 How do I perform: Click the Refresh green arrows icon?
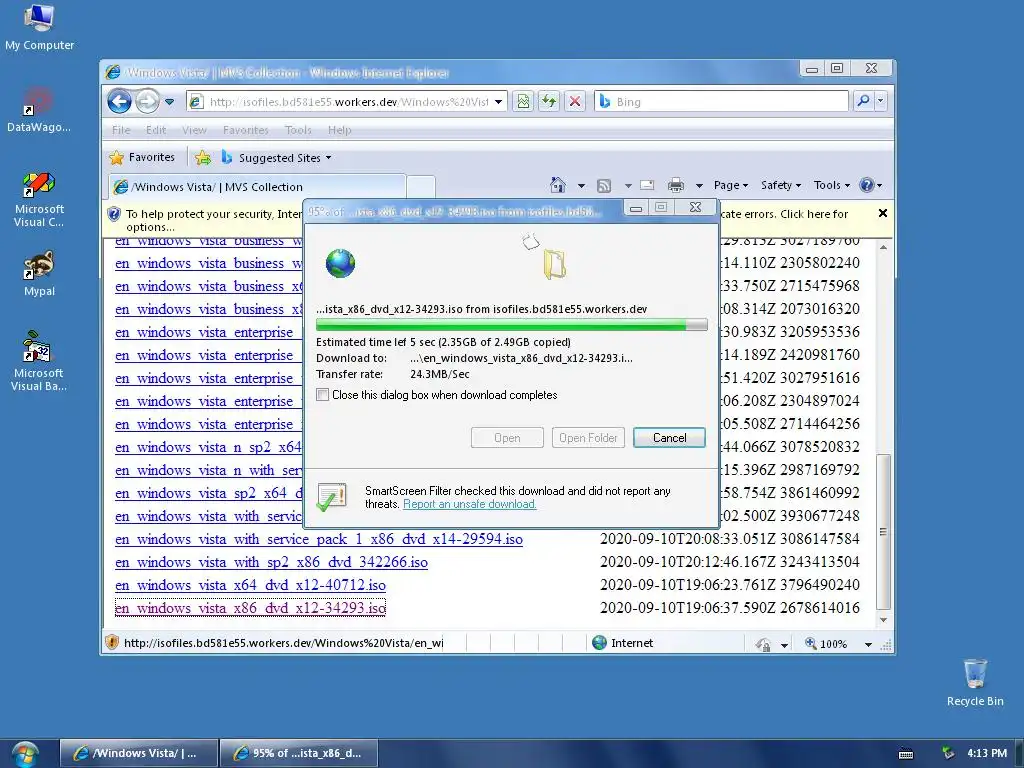pos(549,101)
